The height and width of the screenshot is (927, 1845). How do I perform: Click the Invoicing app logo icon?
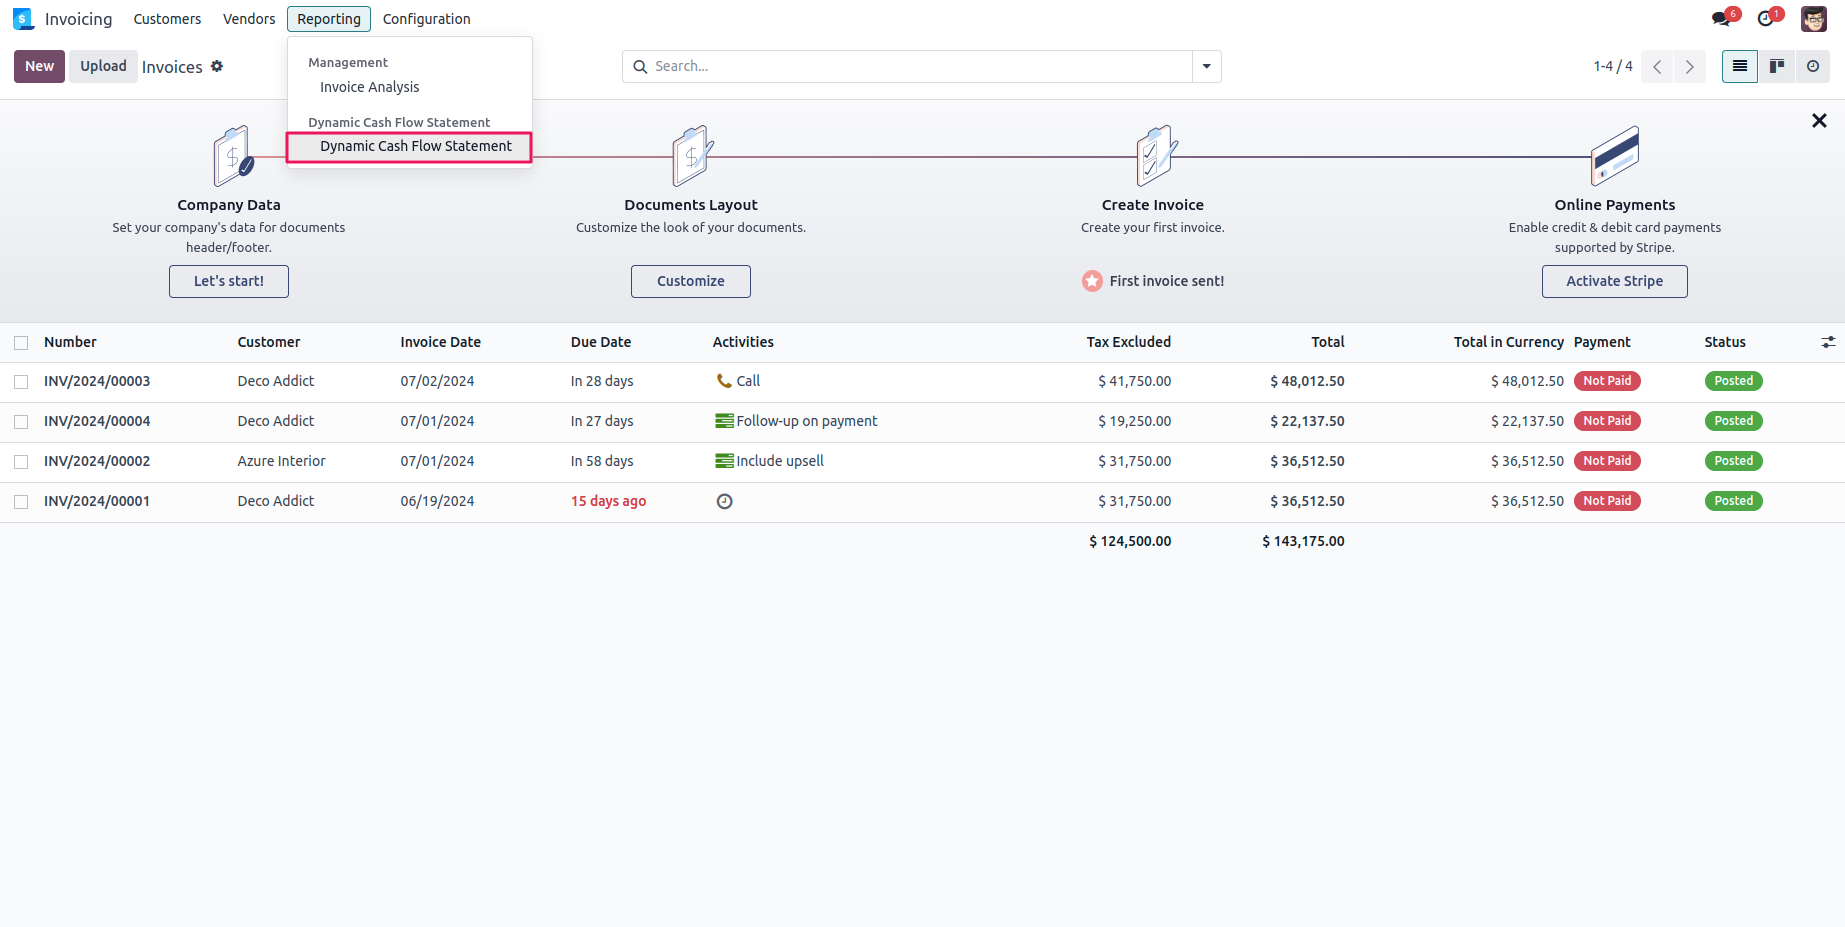(x=23, y=19)
